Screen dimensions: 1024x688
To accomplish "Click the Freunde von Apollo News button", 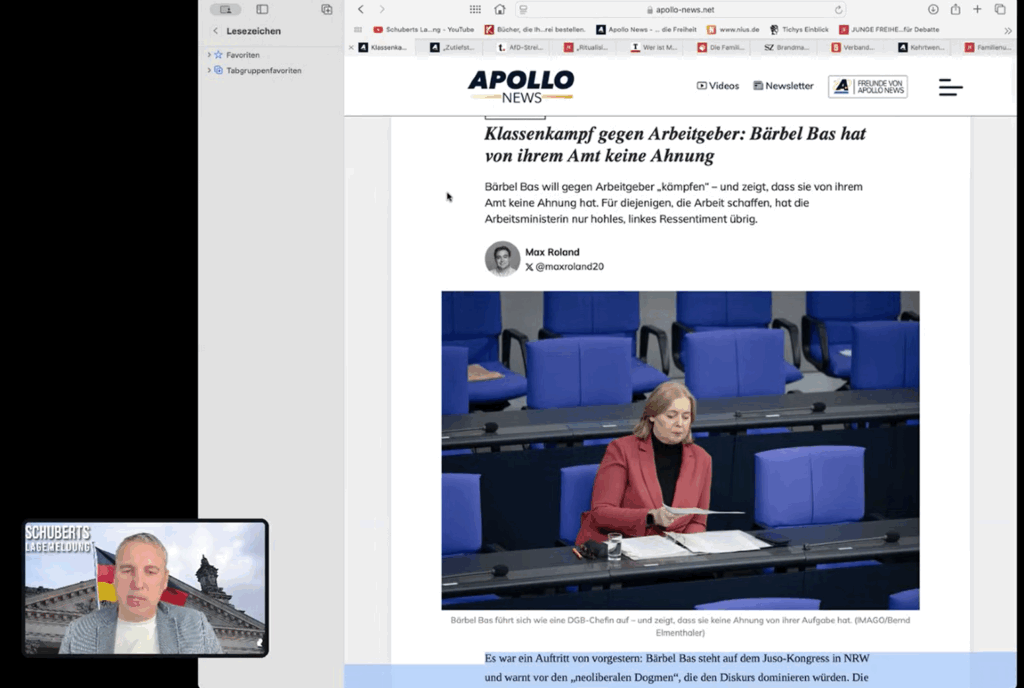I will pos(867,86).
